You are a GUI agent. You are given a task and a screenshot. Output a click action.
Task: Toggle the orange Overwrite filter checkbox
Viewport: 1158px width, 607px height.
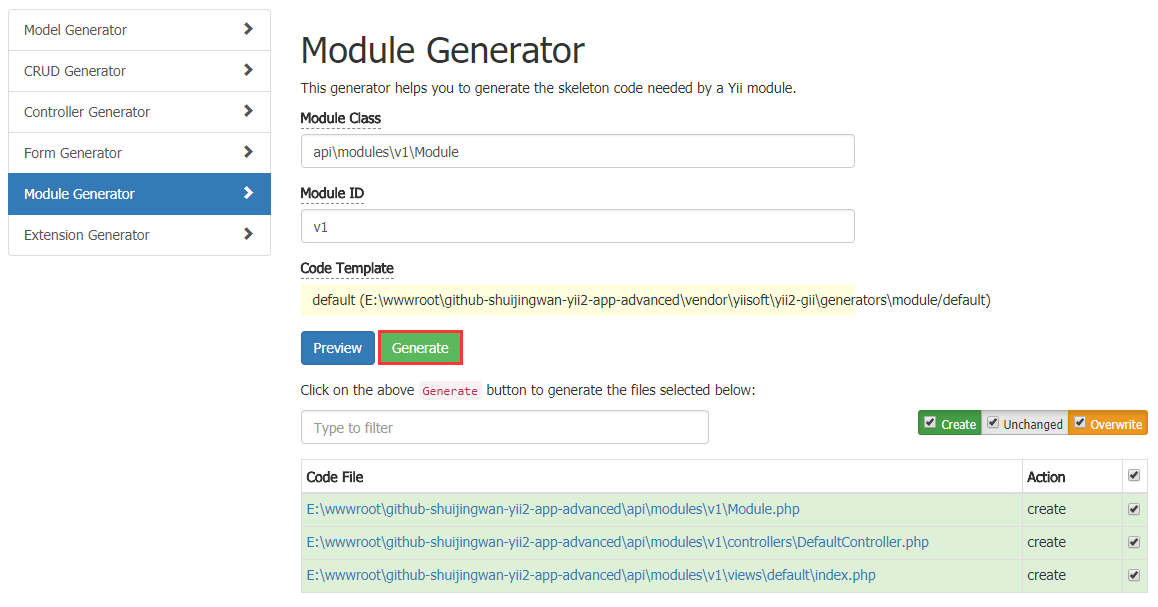(x=1080, y=422)
